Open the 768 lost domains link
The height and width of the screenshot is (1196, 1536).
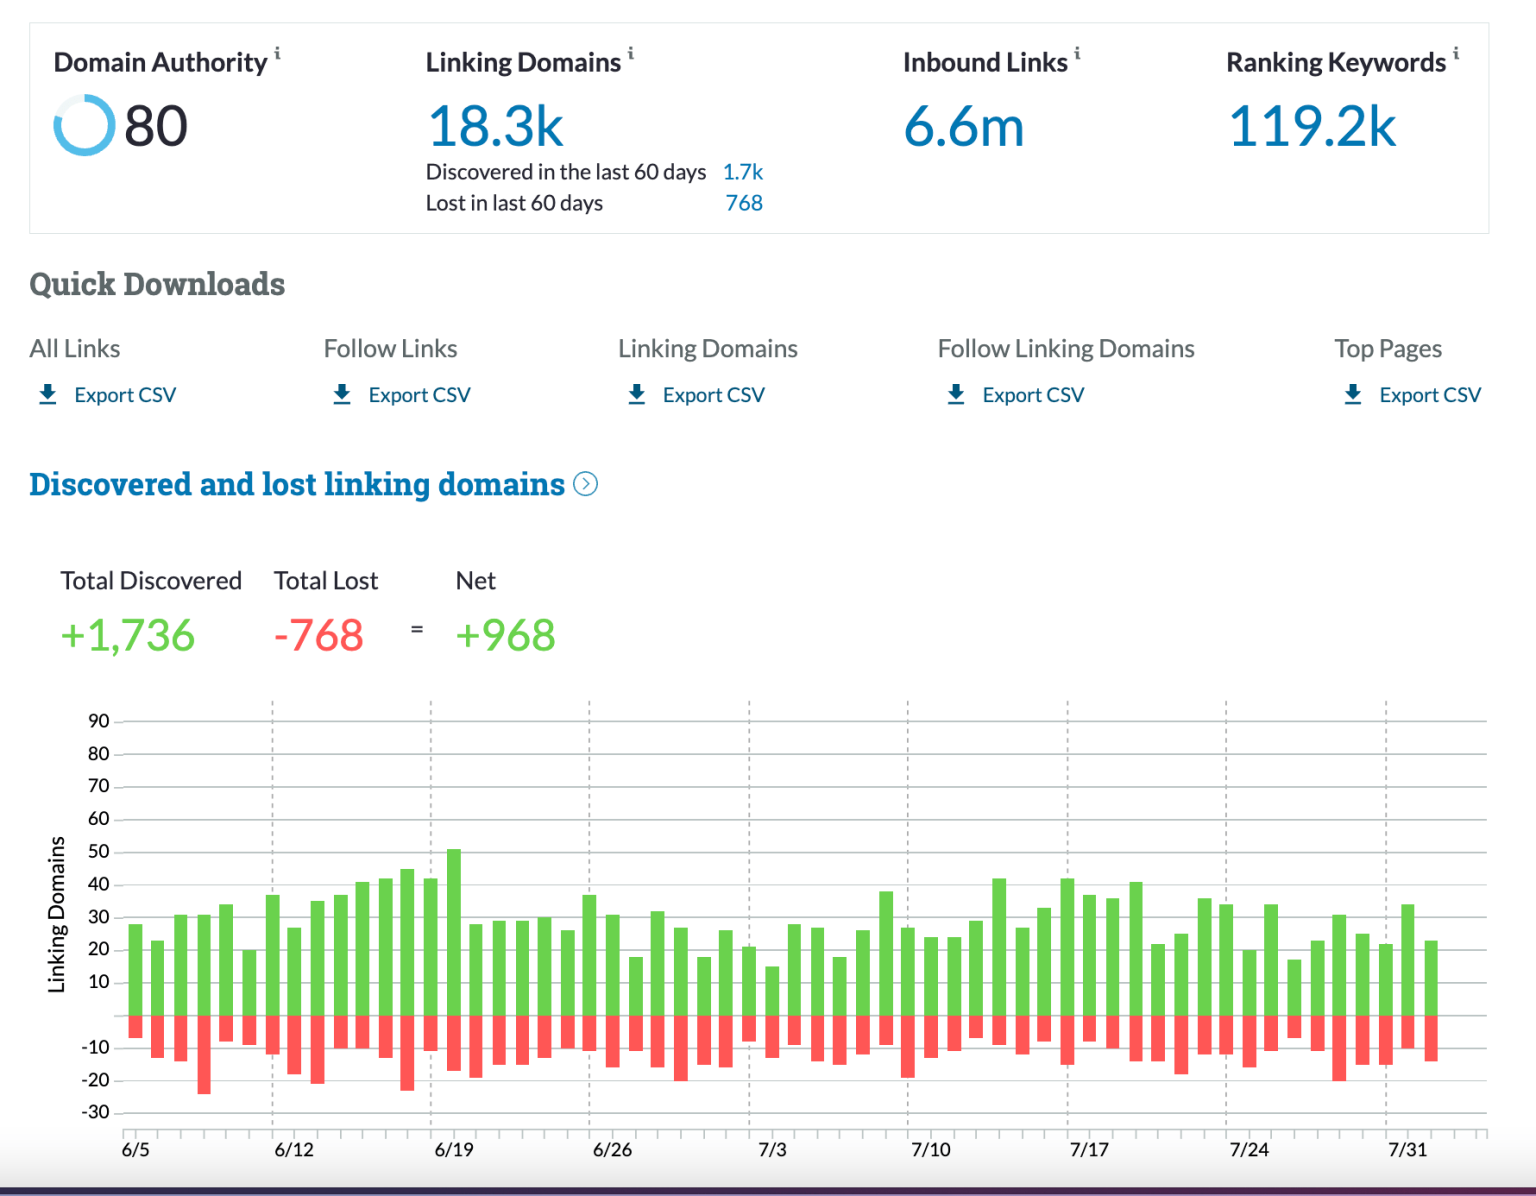pyautogui.click(x=744, y=202)
